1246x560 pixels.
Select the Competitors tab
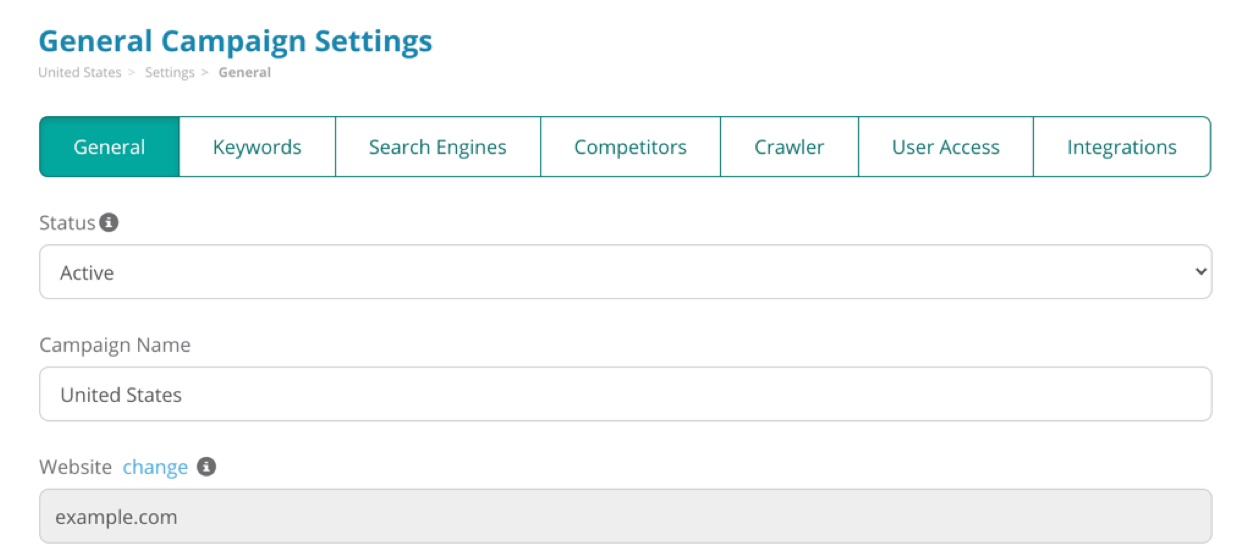point(630,147)
